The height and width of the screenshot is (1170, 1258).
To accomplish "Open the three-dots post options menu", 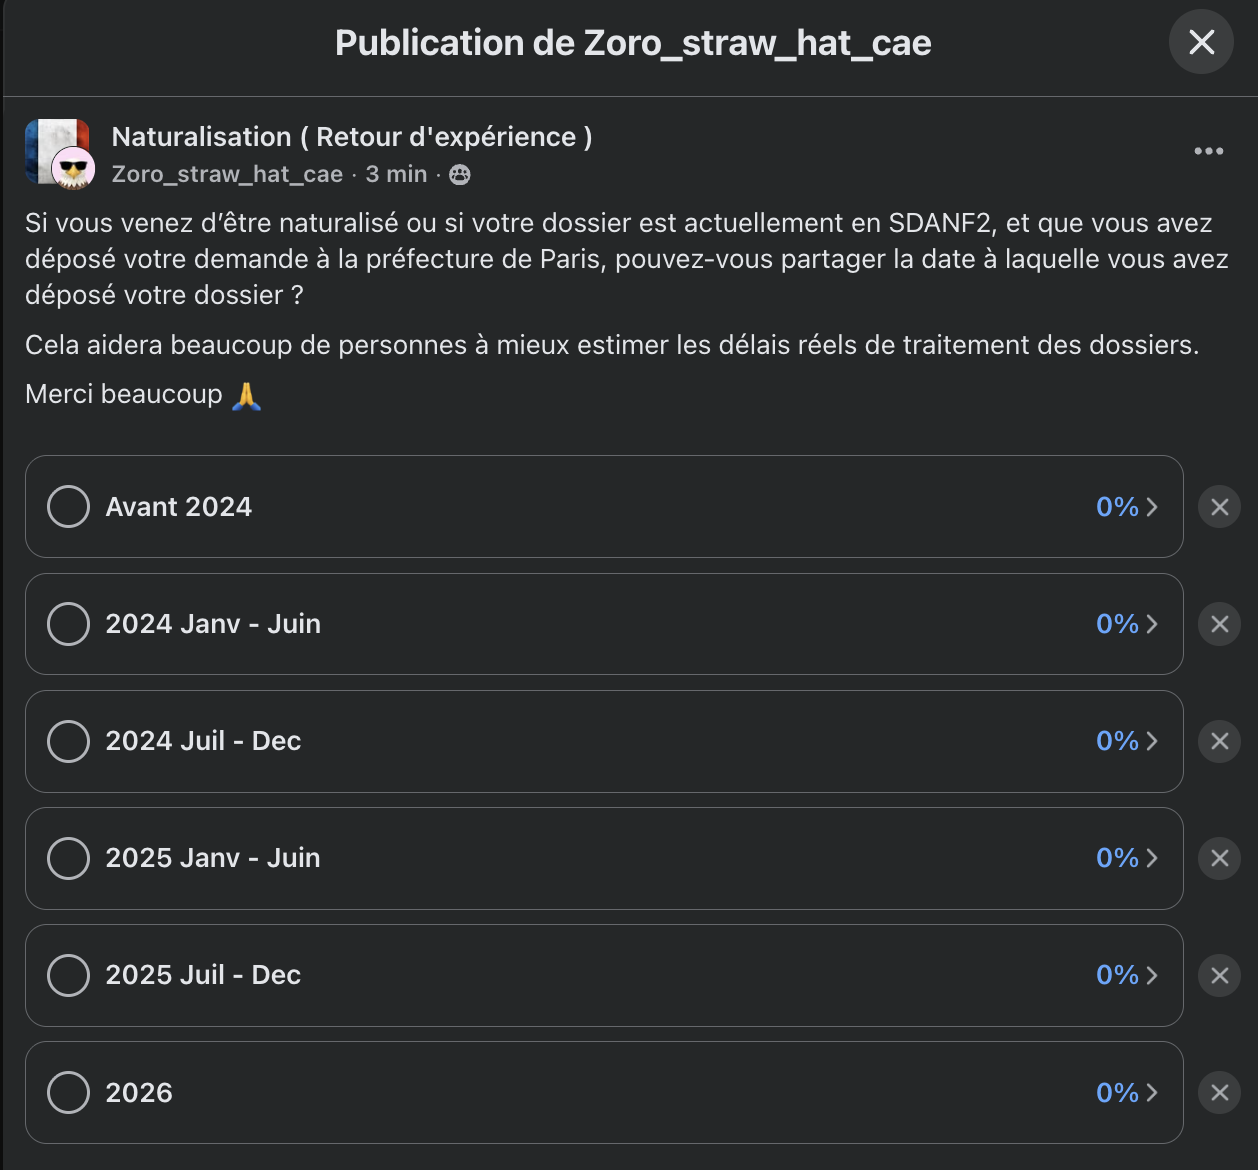I will coord(1208,151).
